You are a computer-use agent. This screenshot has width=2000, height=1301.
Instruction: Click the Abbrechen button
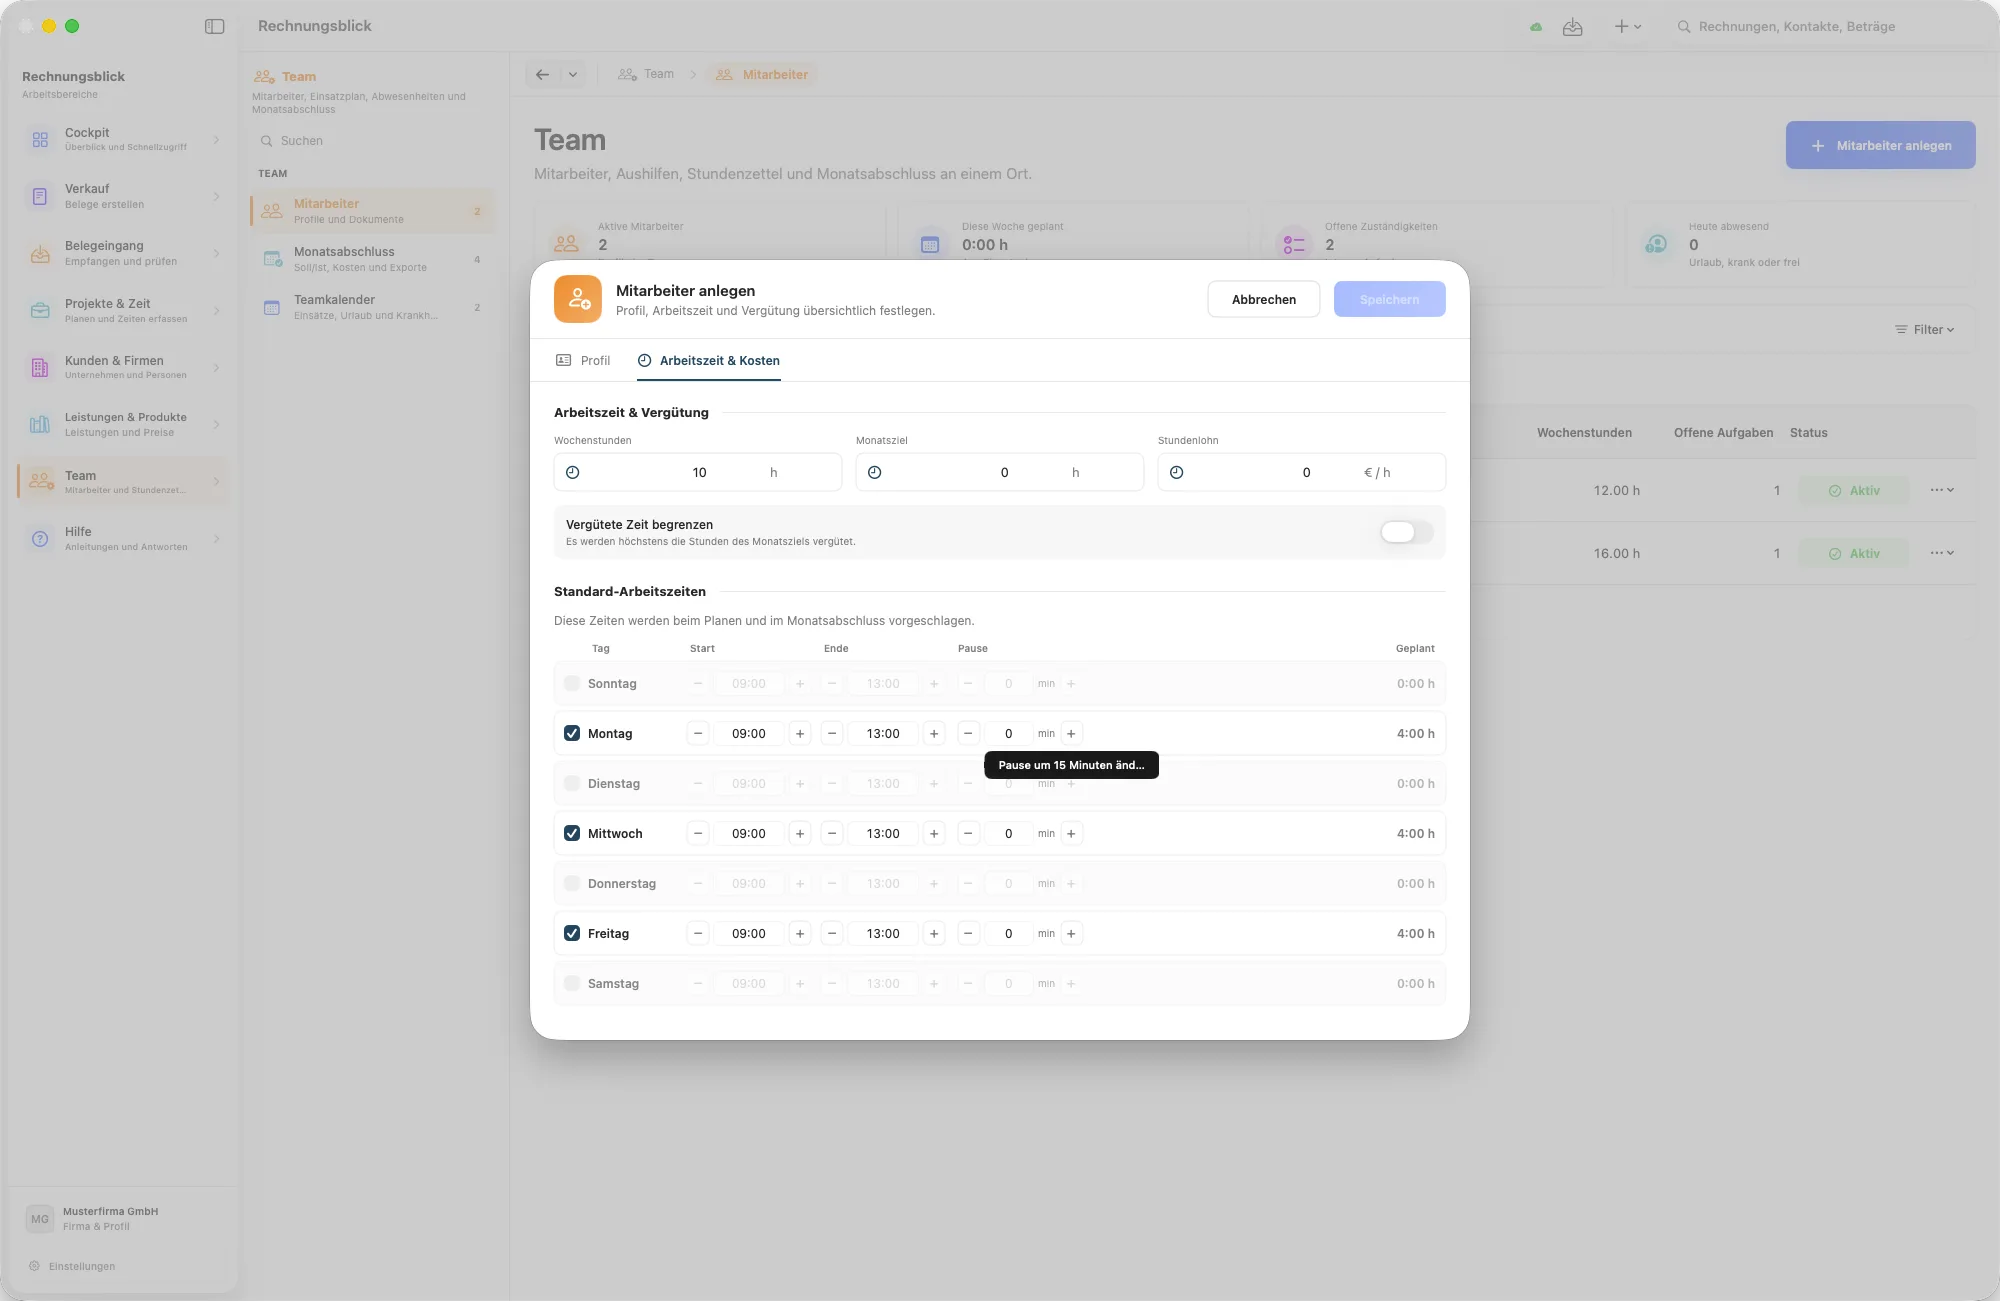pos(1264,299)
